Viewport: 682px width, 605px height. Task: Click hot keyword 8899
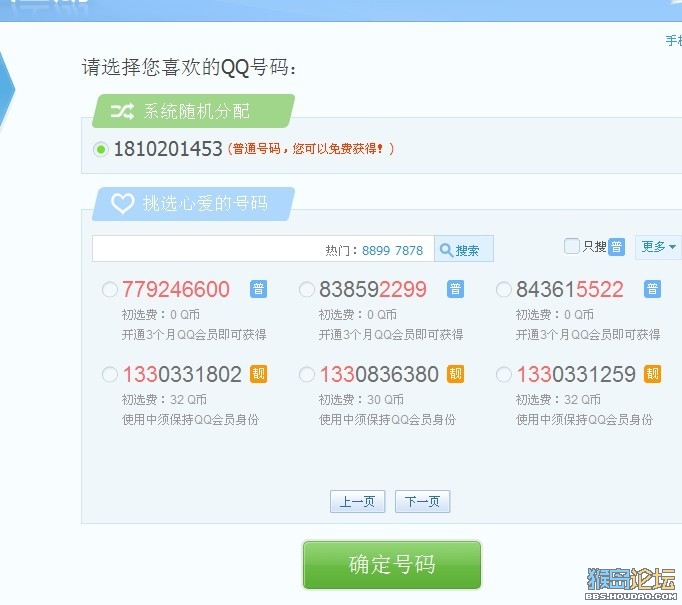376,251
